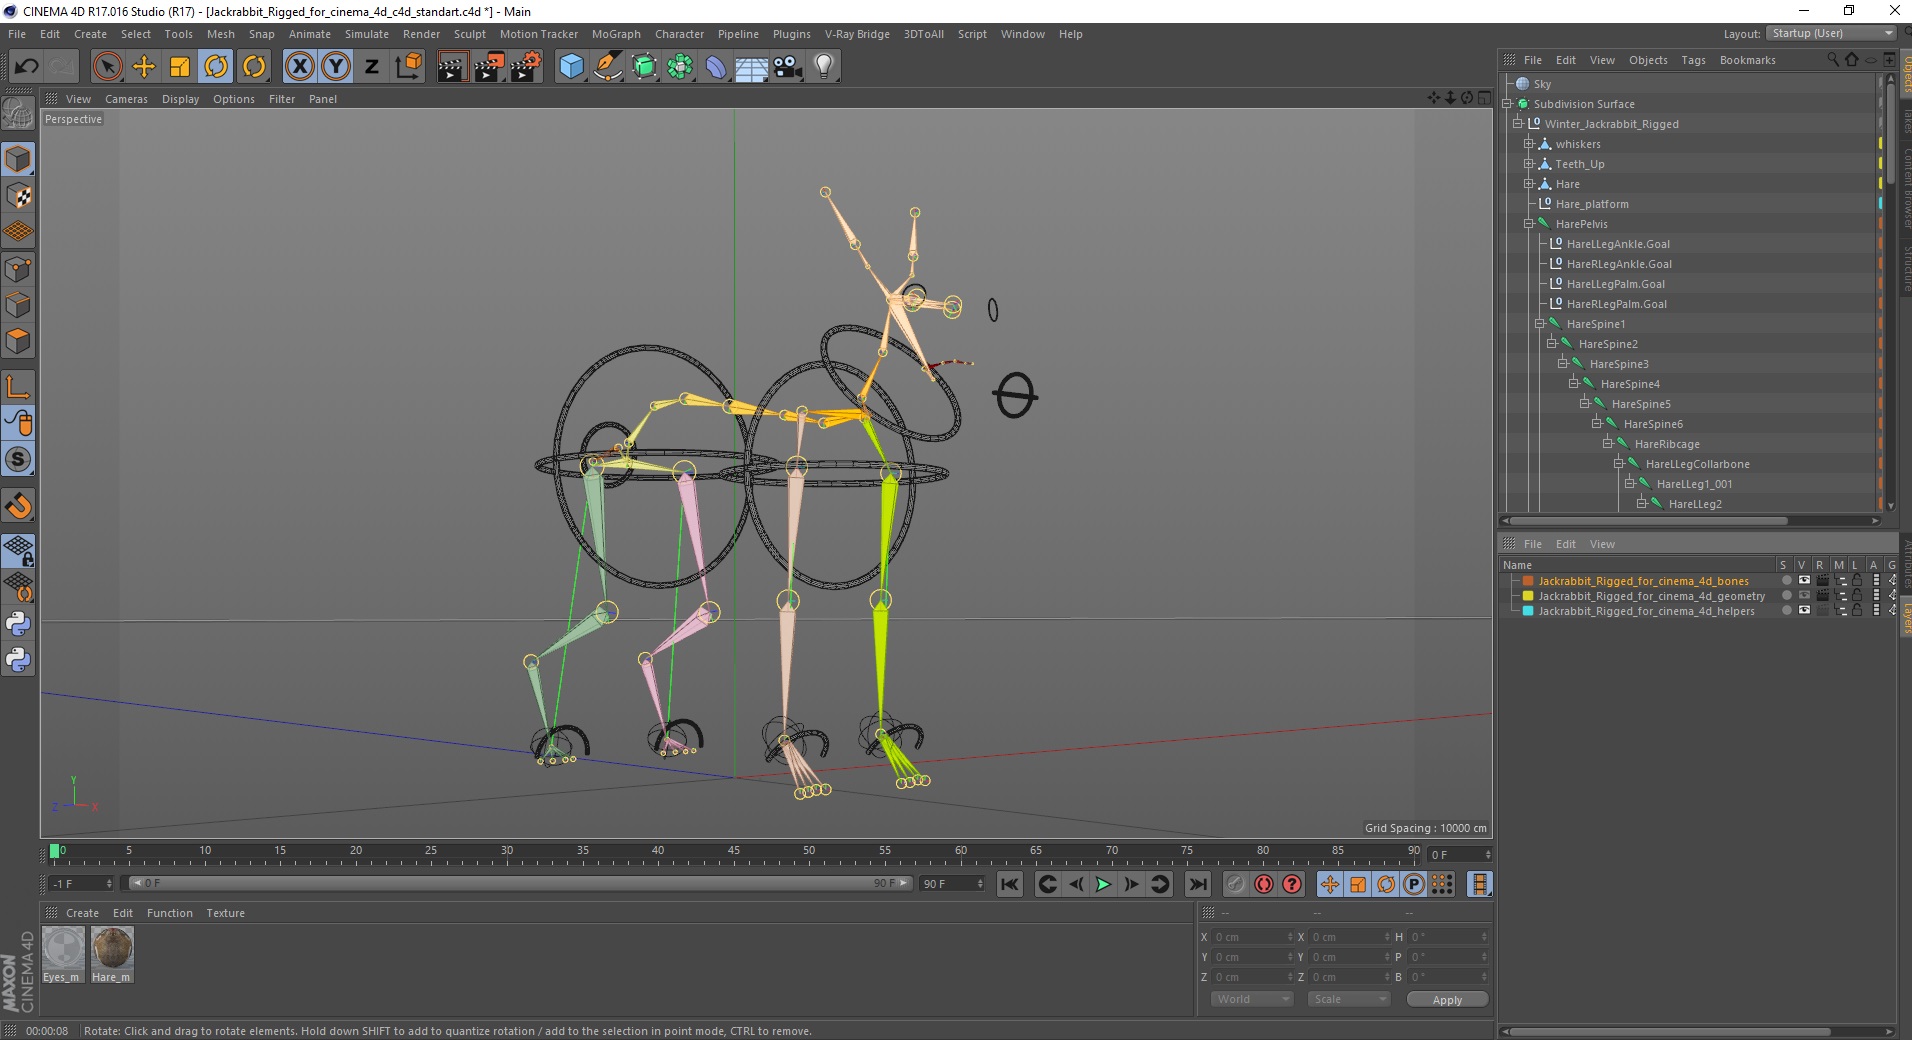
Task: Toggle lock on geometry layer
Action: pos(1857,595)
